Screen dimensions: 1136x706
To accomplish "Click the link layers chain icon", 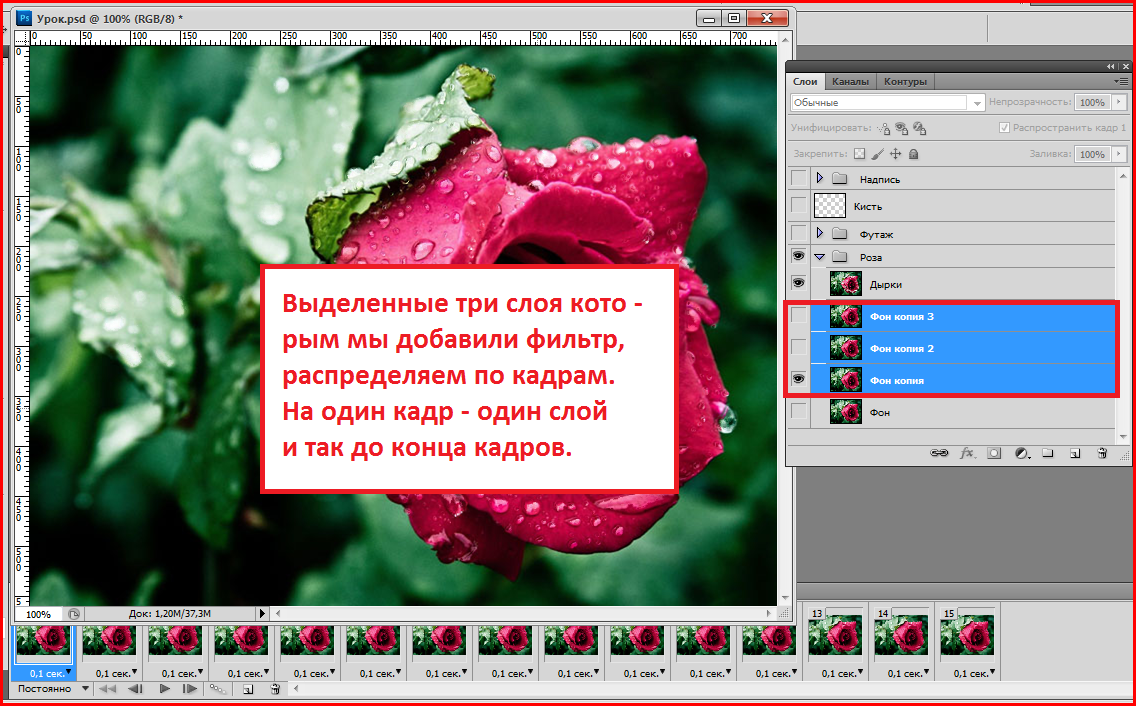I will (939, 453).
